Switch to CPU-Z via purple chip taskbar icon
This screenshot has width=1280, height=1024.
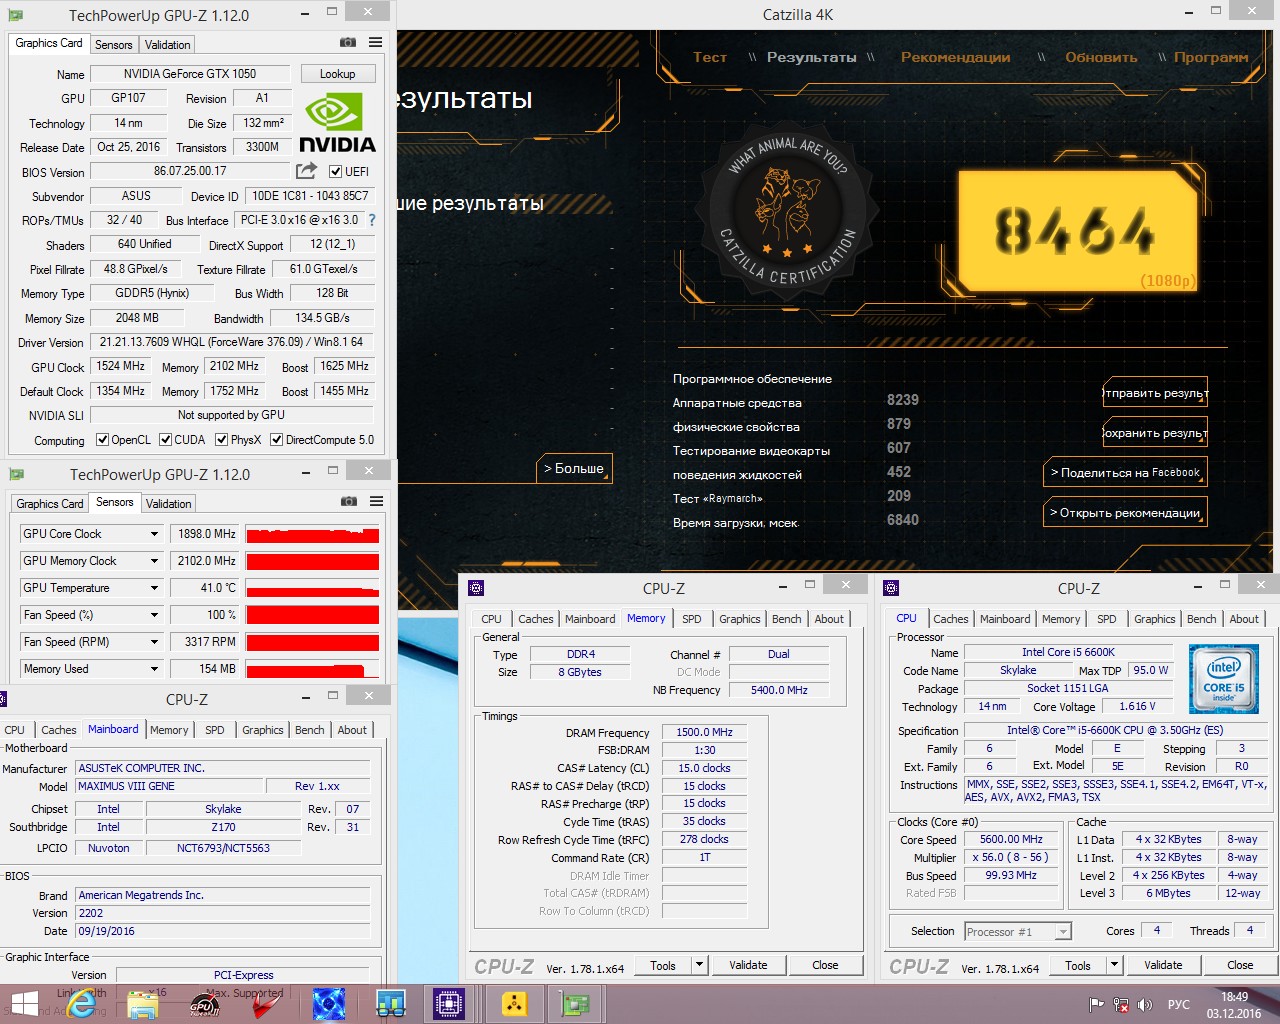click(x=449, y=1004)
